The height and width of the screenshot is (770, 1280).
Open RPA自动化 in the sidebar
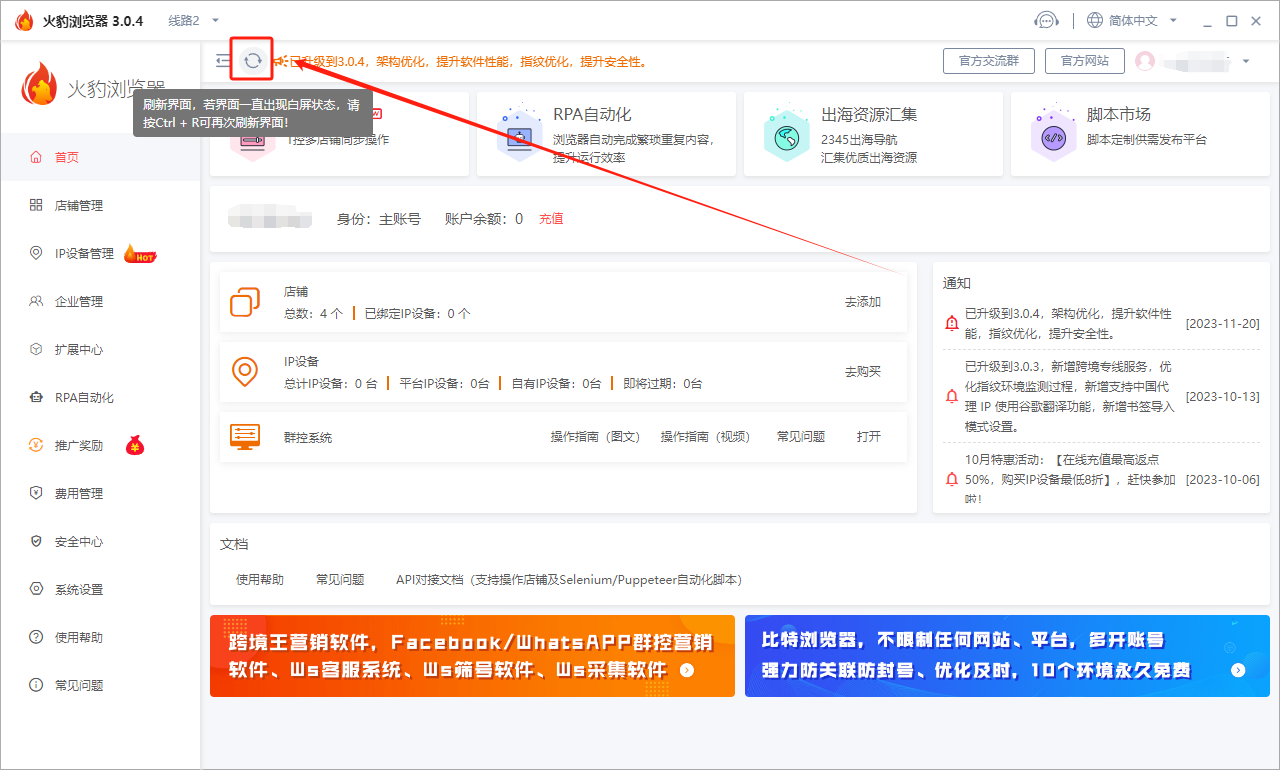pos(100,397)
